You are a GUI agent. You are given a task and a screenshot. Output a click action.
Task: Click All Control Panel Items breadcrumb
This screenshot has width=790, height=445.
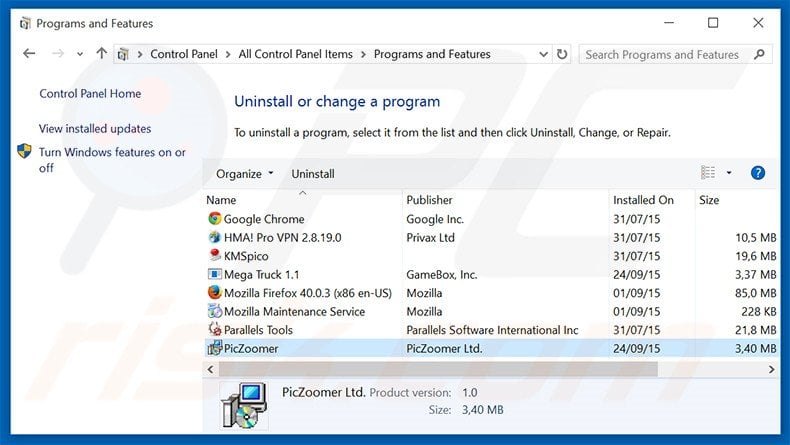(x=296, y=54)
